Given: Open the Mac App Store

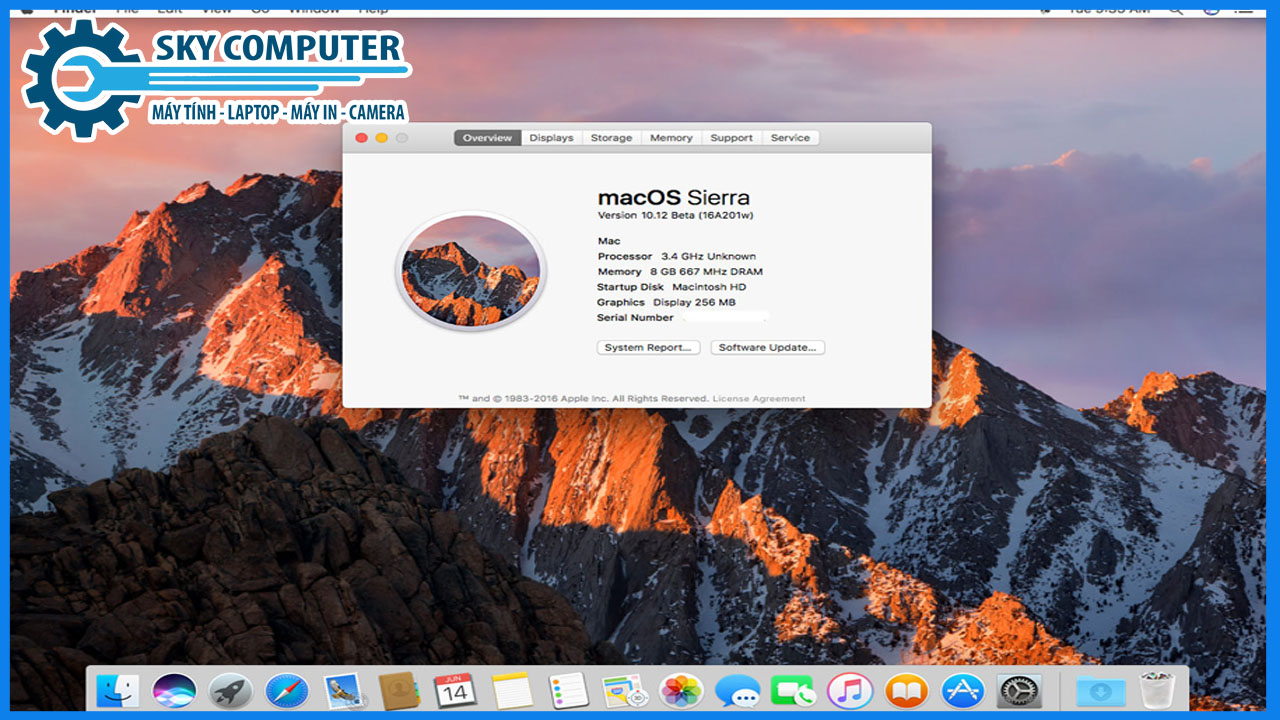Looking at the screenshot, I should point(963,690).
